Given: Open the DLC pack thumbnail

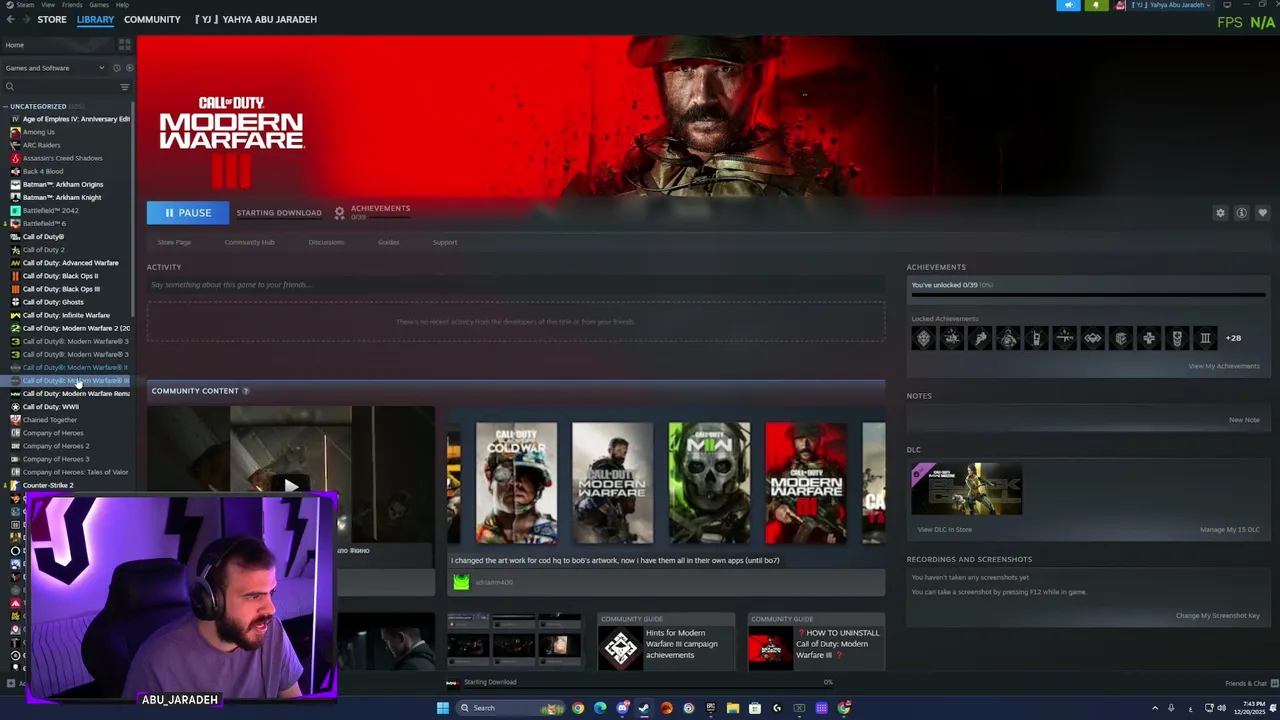Looking at the screenshot, I should coord(966,489).
